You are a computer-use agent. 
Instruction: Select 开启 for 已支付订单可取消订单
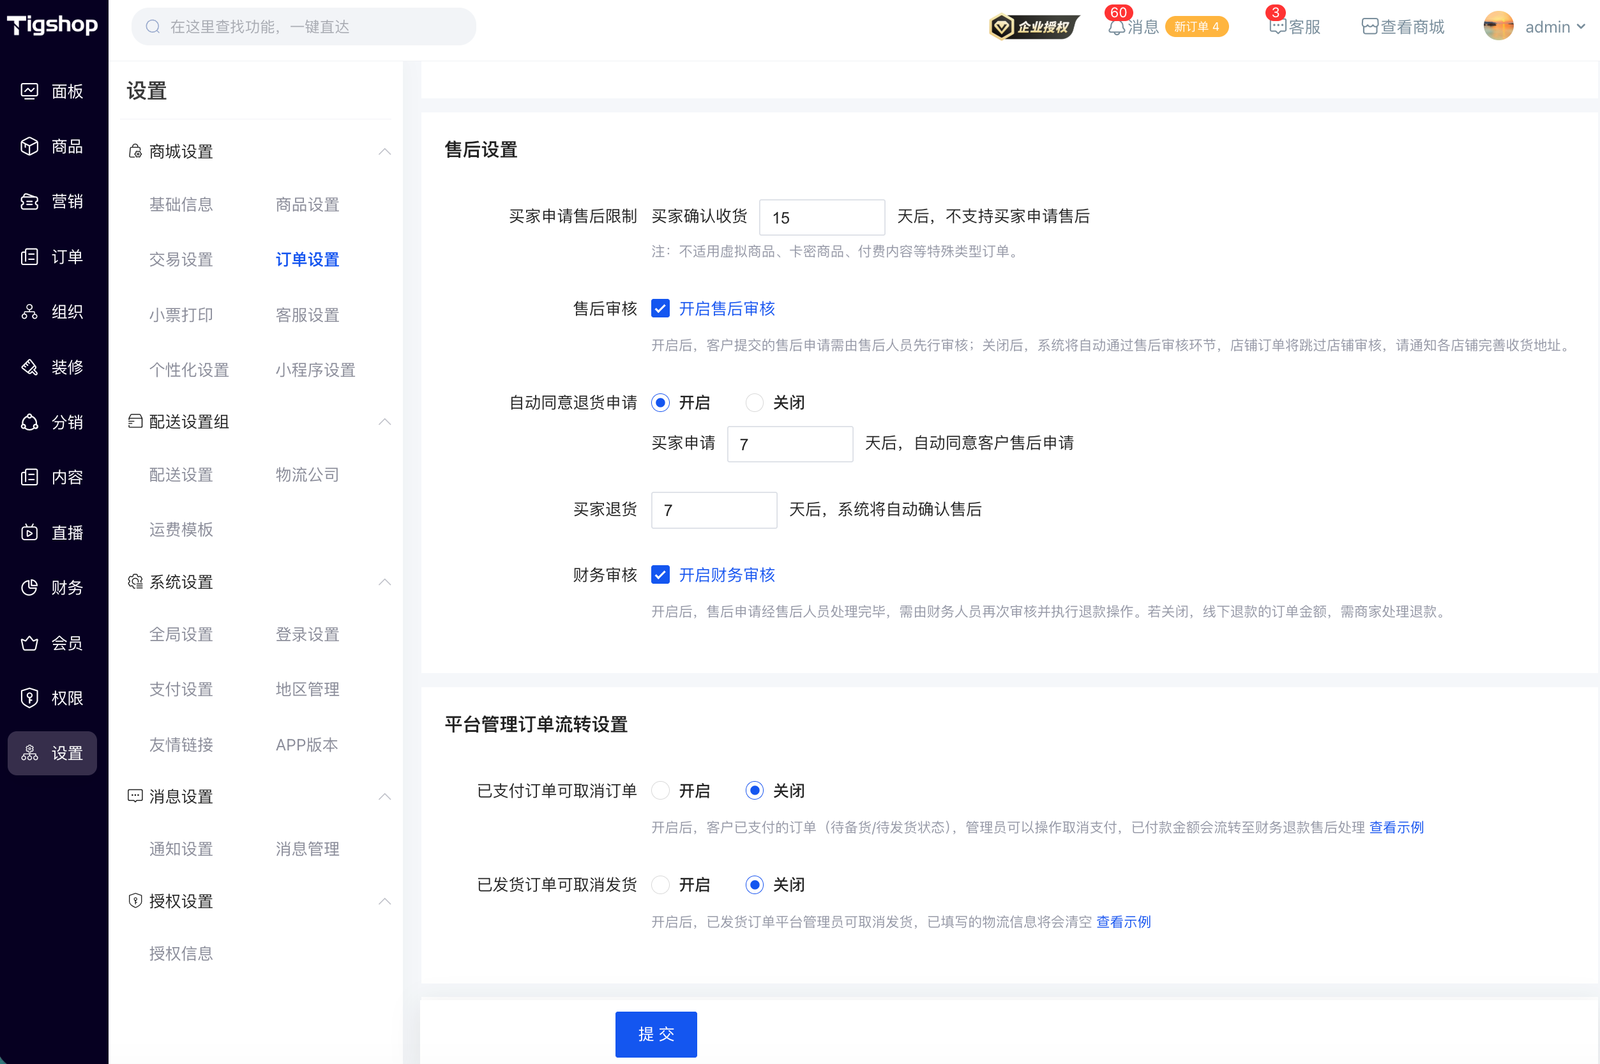tap(661, 791)
